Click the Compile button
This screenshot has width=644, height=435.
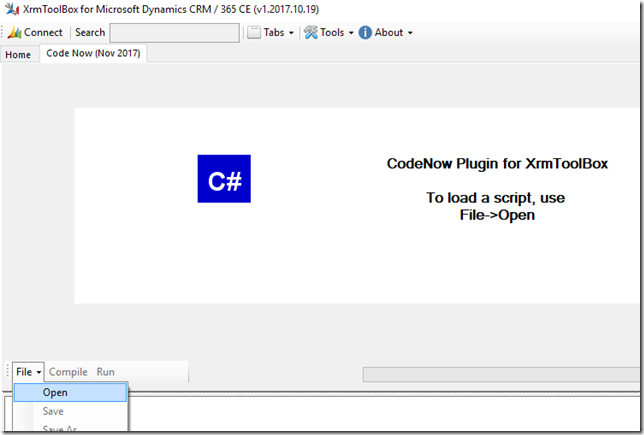[x=68, y=372]
